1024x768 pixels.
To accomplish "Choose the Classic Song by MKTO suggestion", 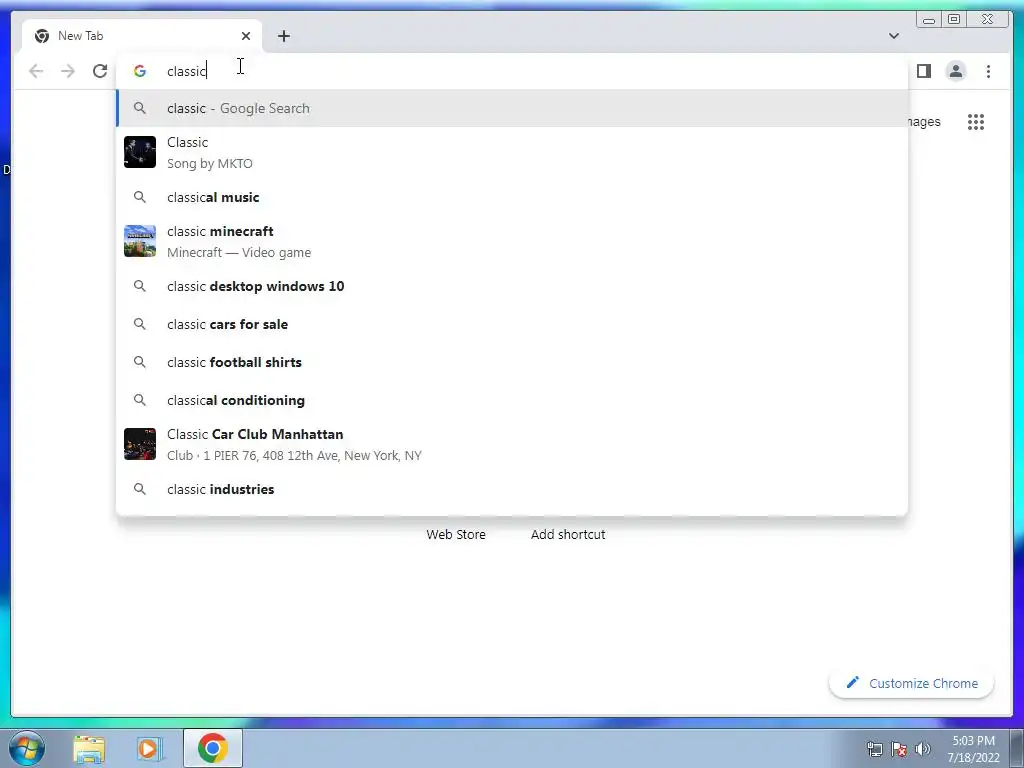I will (512, 152).
